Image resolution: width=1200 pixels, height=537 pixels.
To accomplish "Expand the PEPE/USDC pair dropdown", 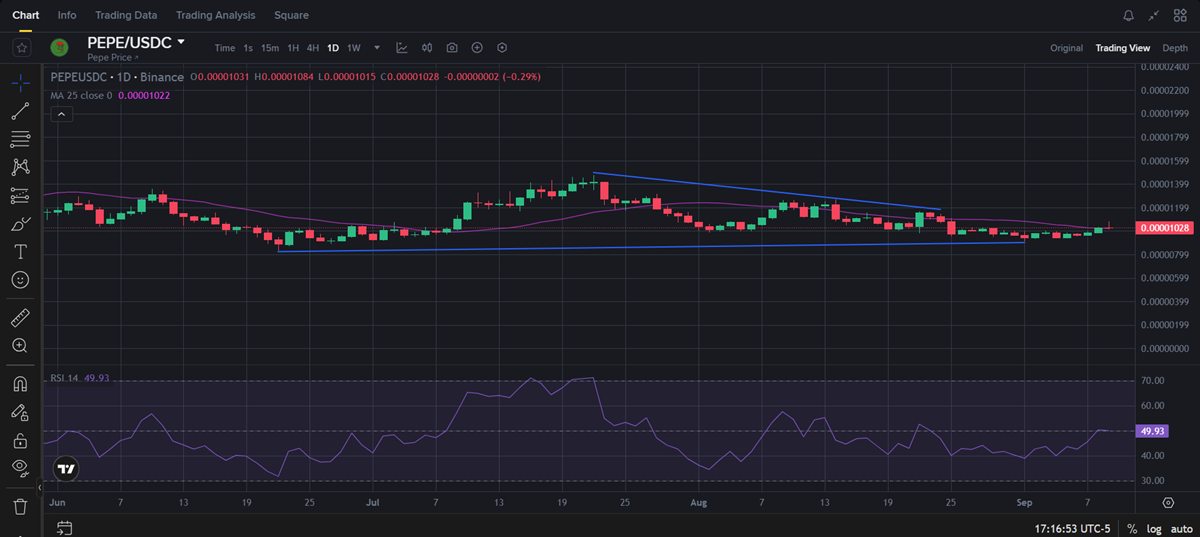I will coord(181,42).
